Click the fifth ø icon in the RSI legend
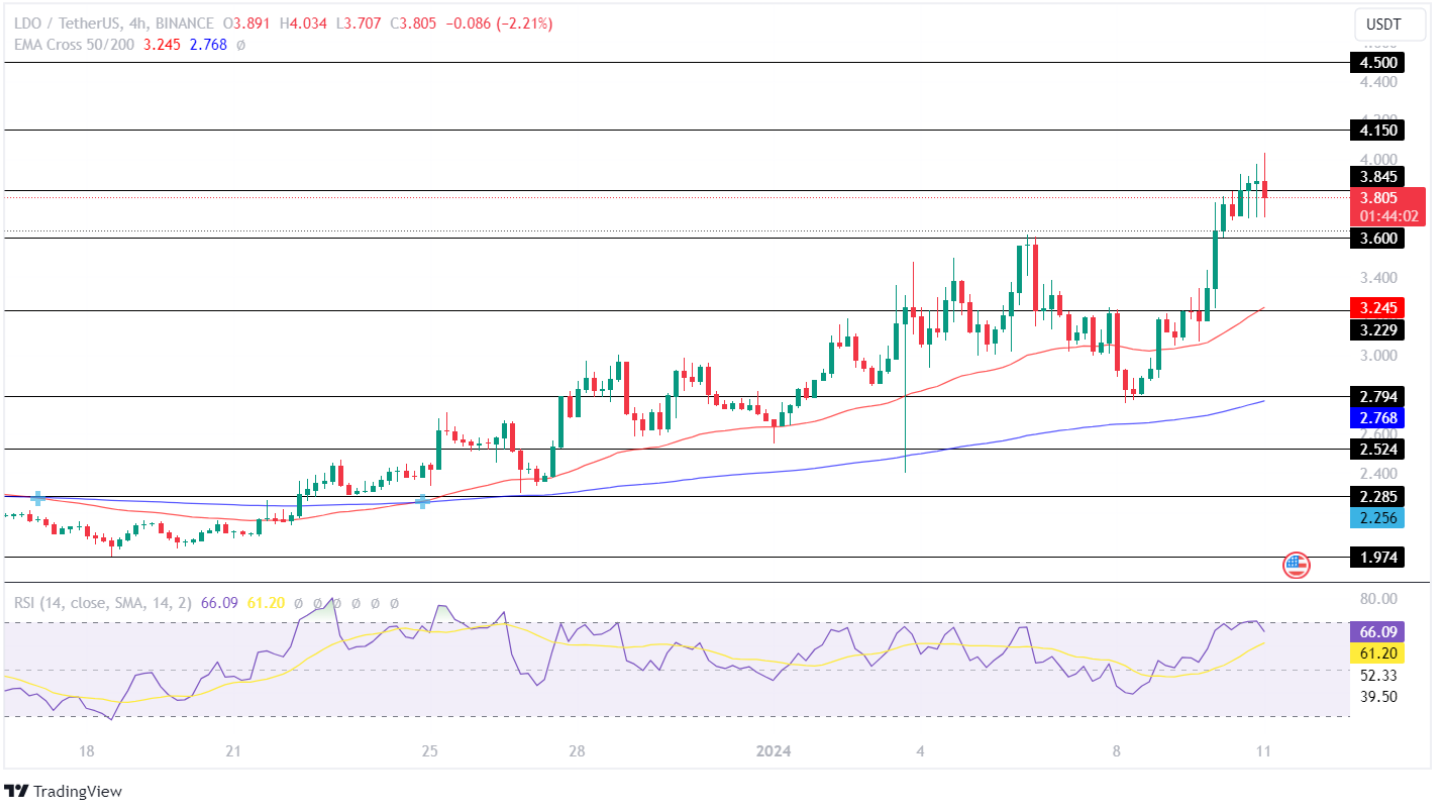This screenshot has height=803, width=1435. (375, 602)
